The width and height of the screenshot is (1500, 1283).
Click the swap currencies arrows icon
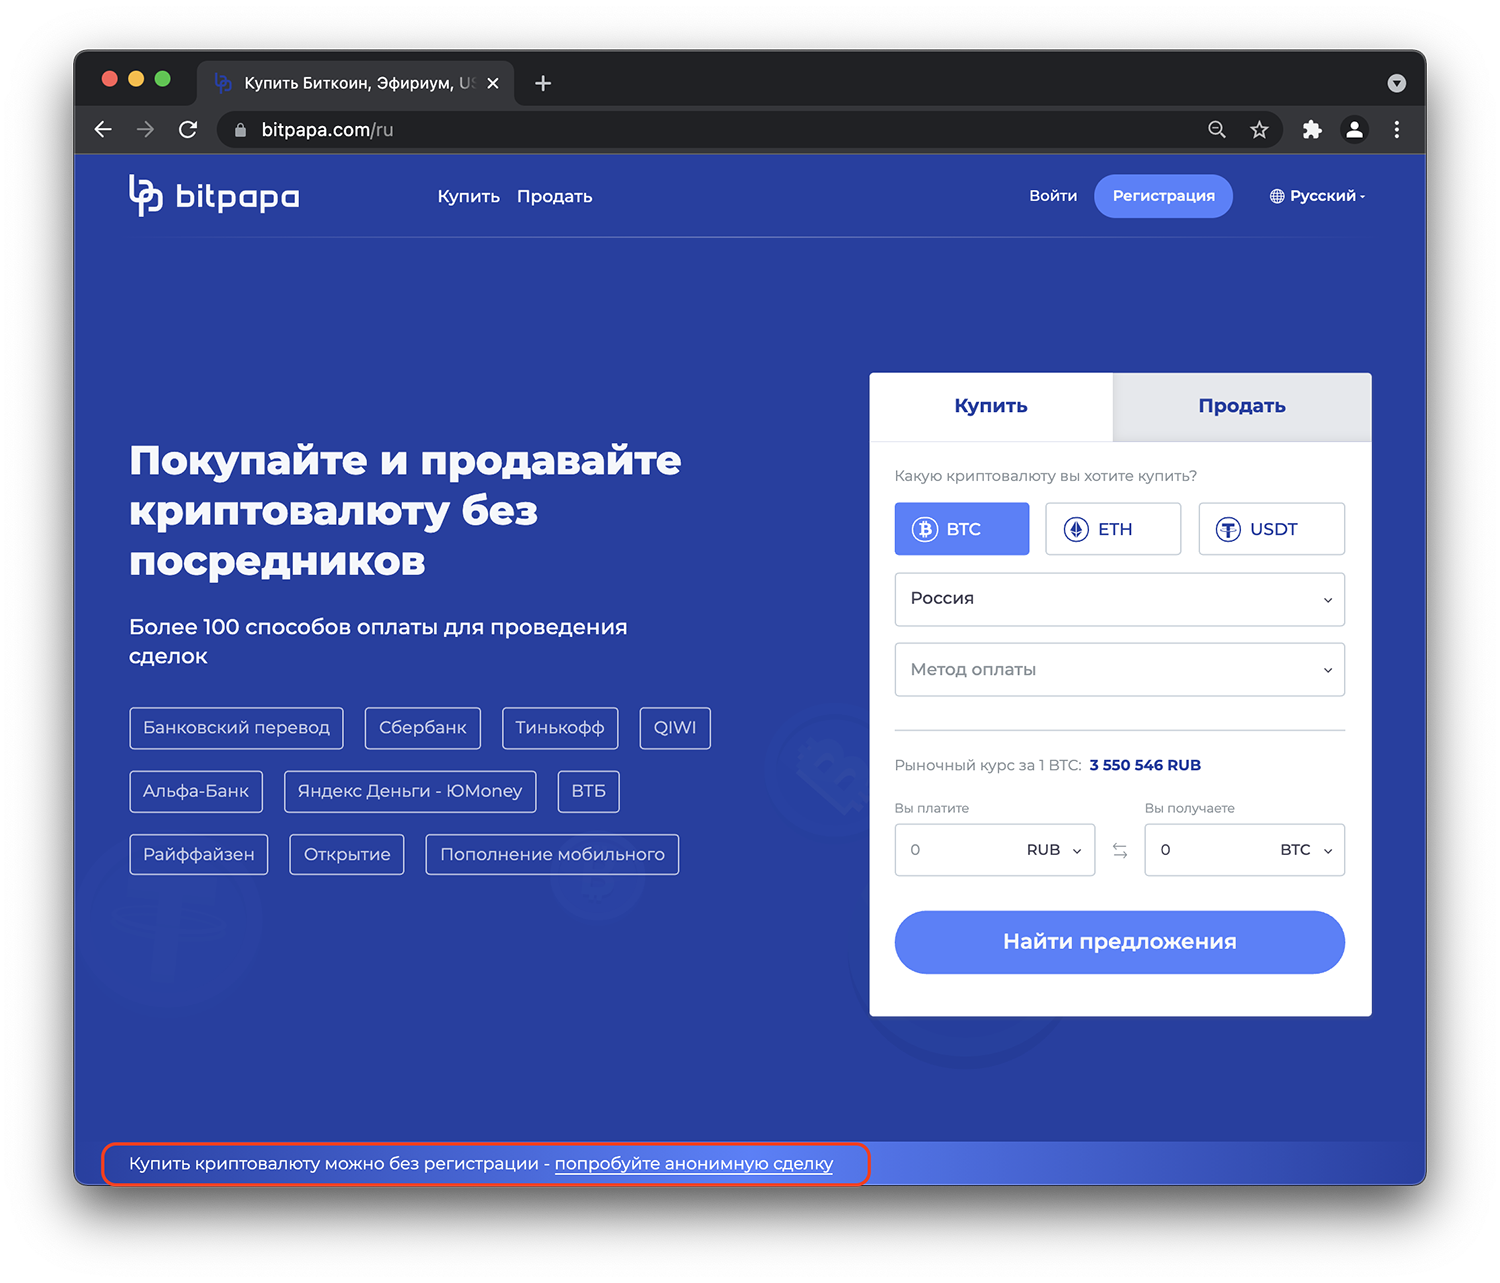tap(1120, 850)
